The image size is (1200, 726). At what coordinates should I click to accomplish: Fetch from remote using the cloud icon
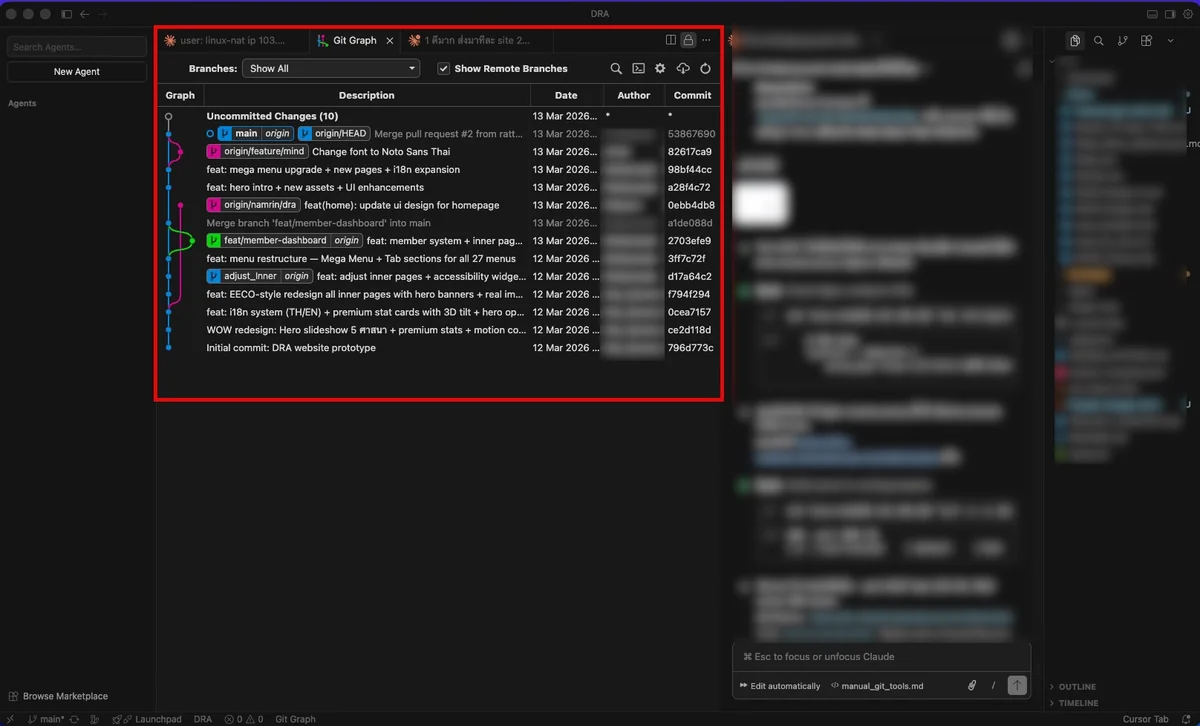point(682,68)
